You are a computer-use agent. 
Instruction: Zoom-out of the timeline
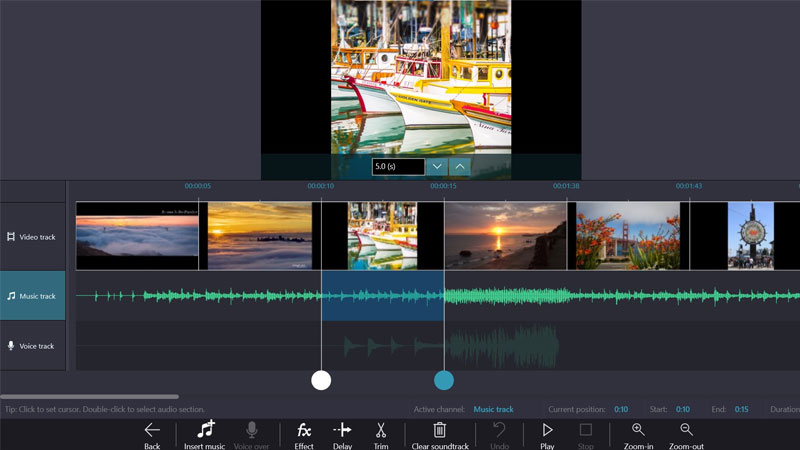pyautogui.click(x=686, y=430)
